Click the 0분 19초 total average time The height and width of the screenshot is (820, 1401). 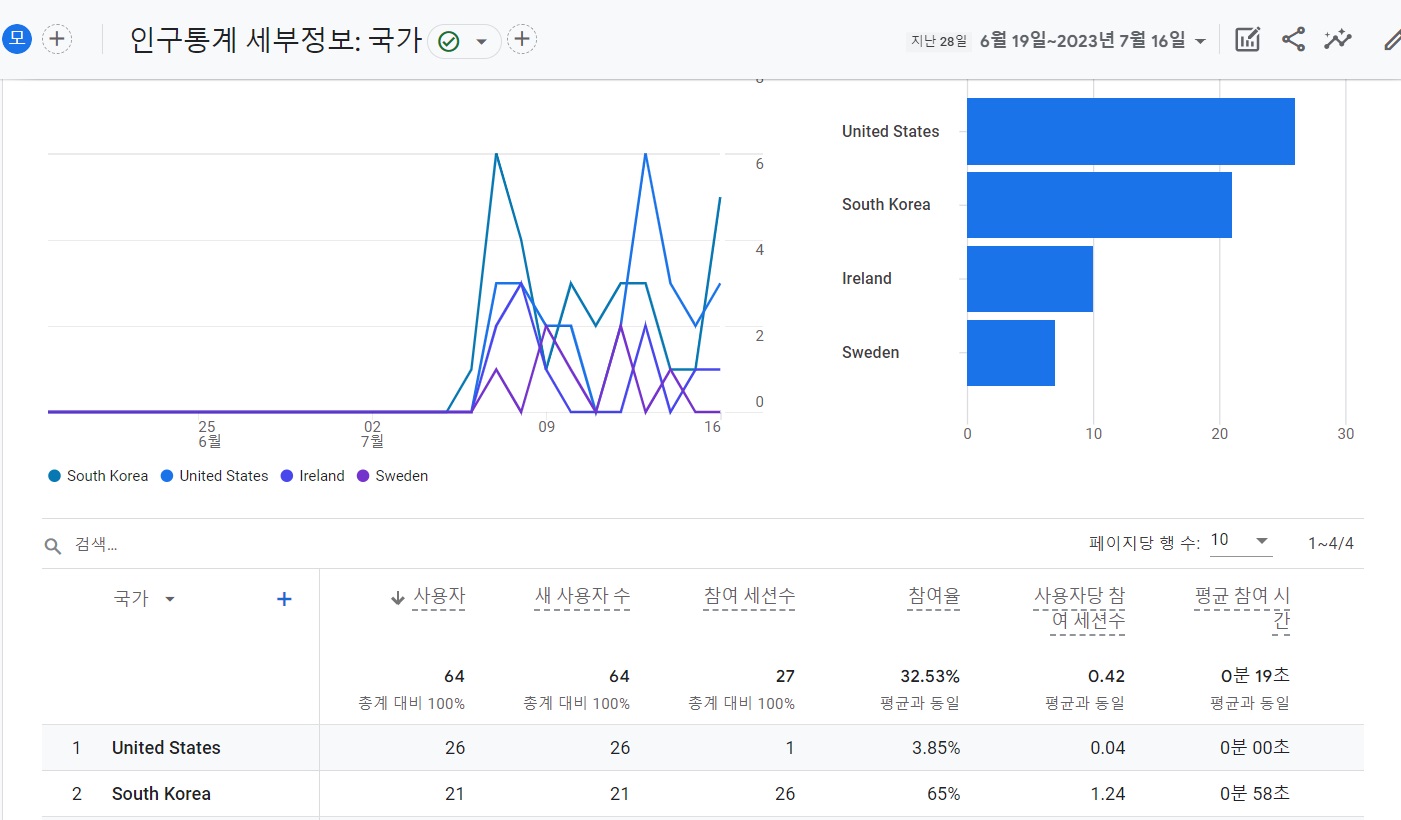coord(1255,677)
